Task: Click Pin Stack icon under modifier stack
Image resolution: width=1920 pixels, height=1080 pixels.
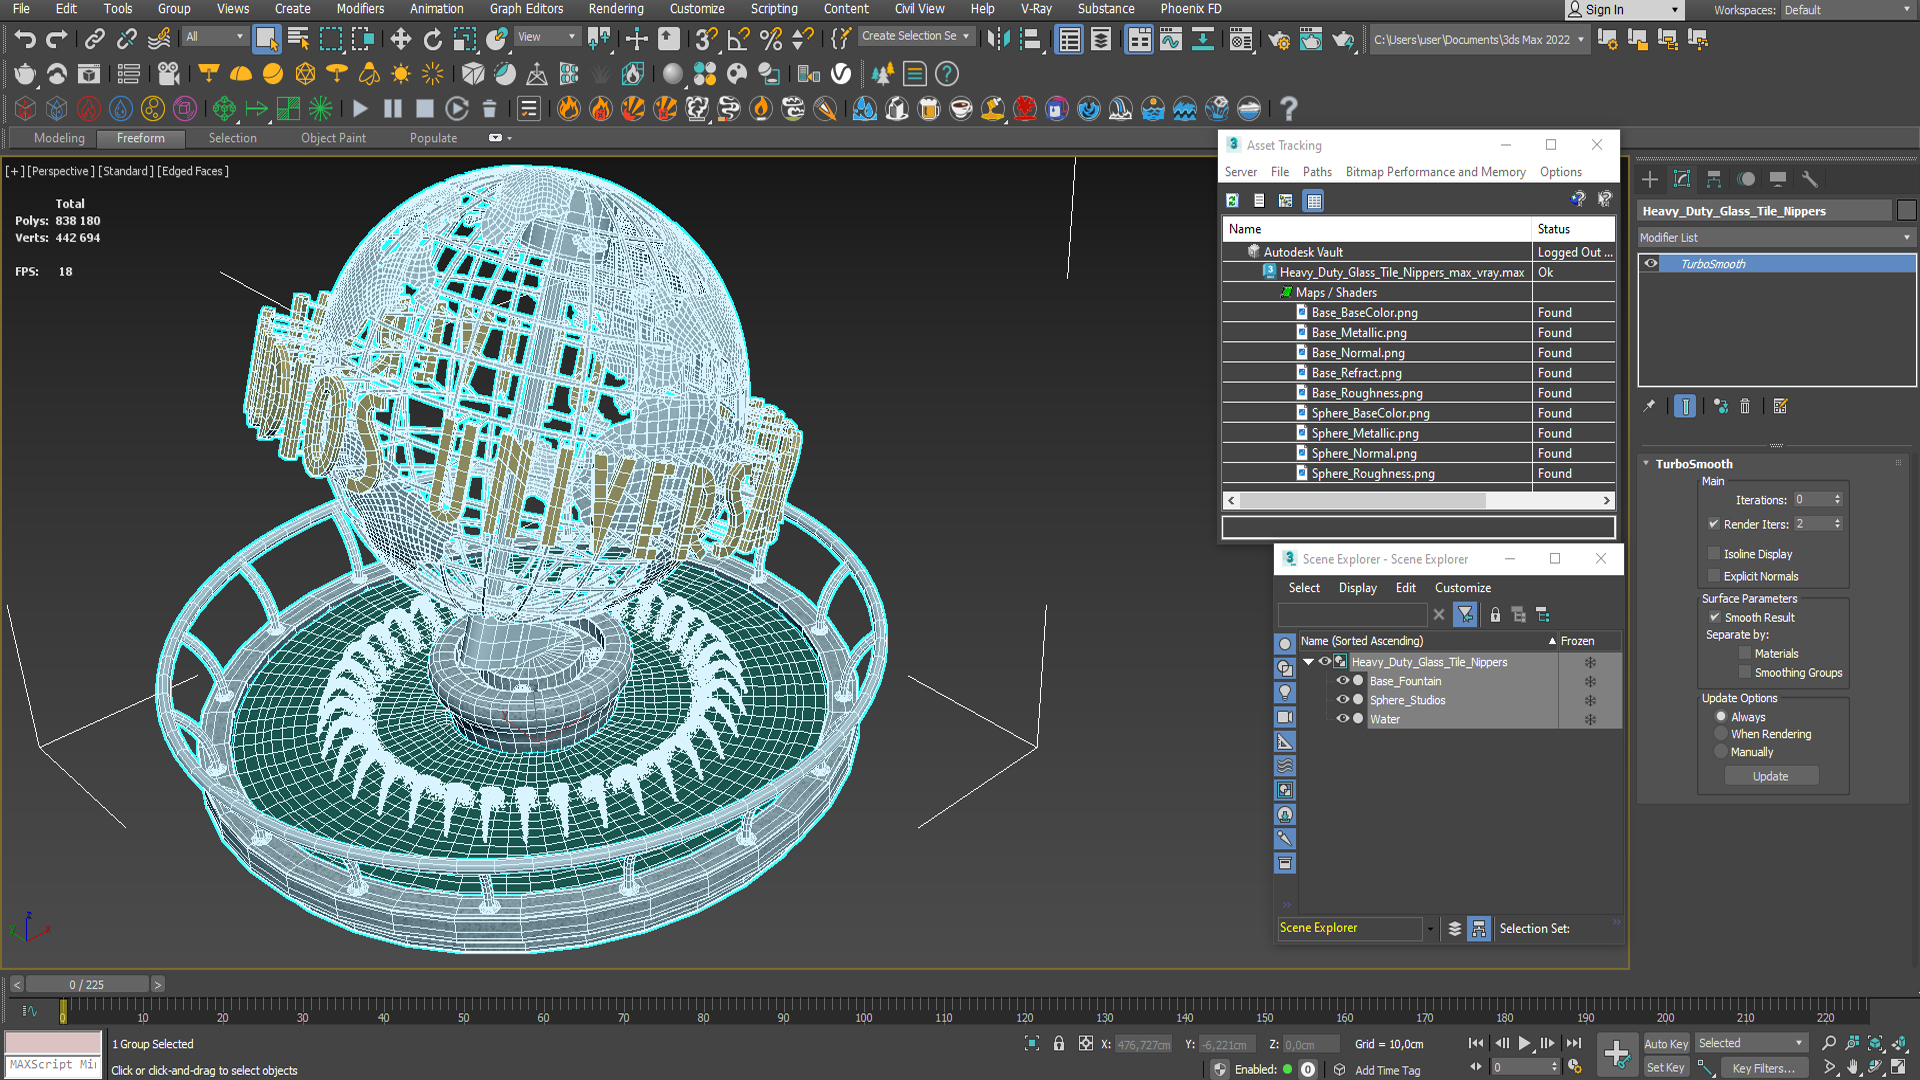Action: [x=1649, y=406]
